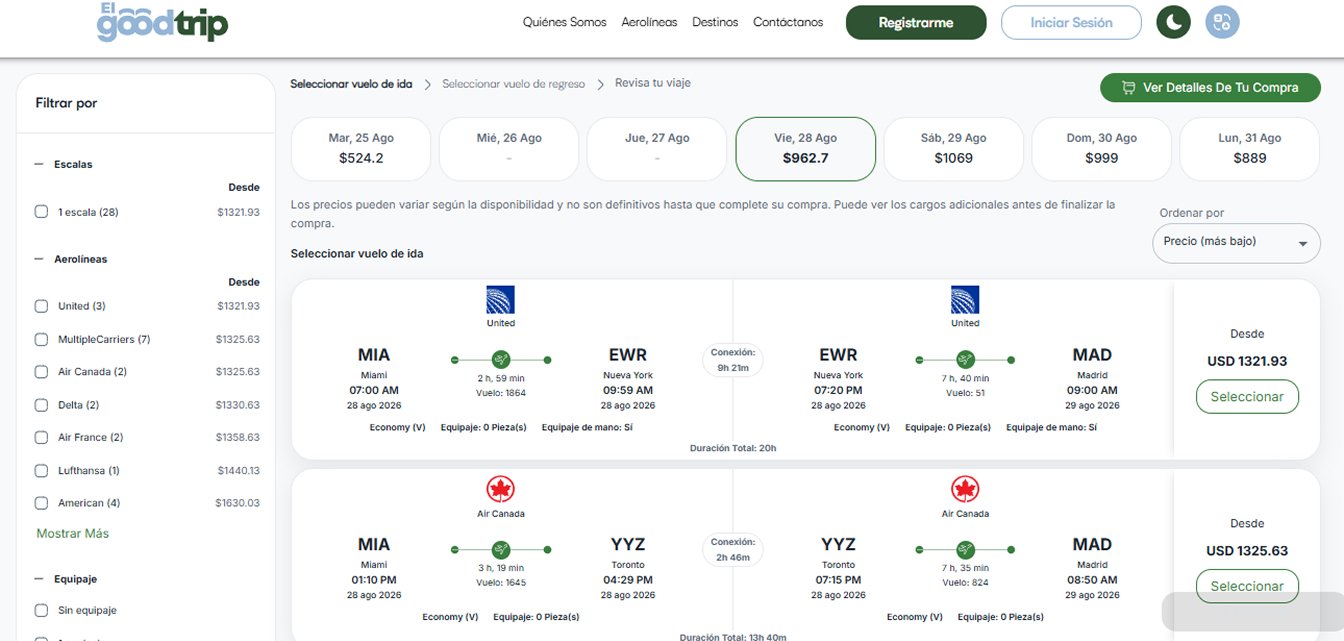This screenshot has height=641, width=1344.
Task: Check the American (4) airline filter
Action: pyautogui.click(x=41, y=503)
